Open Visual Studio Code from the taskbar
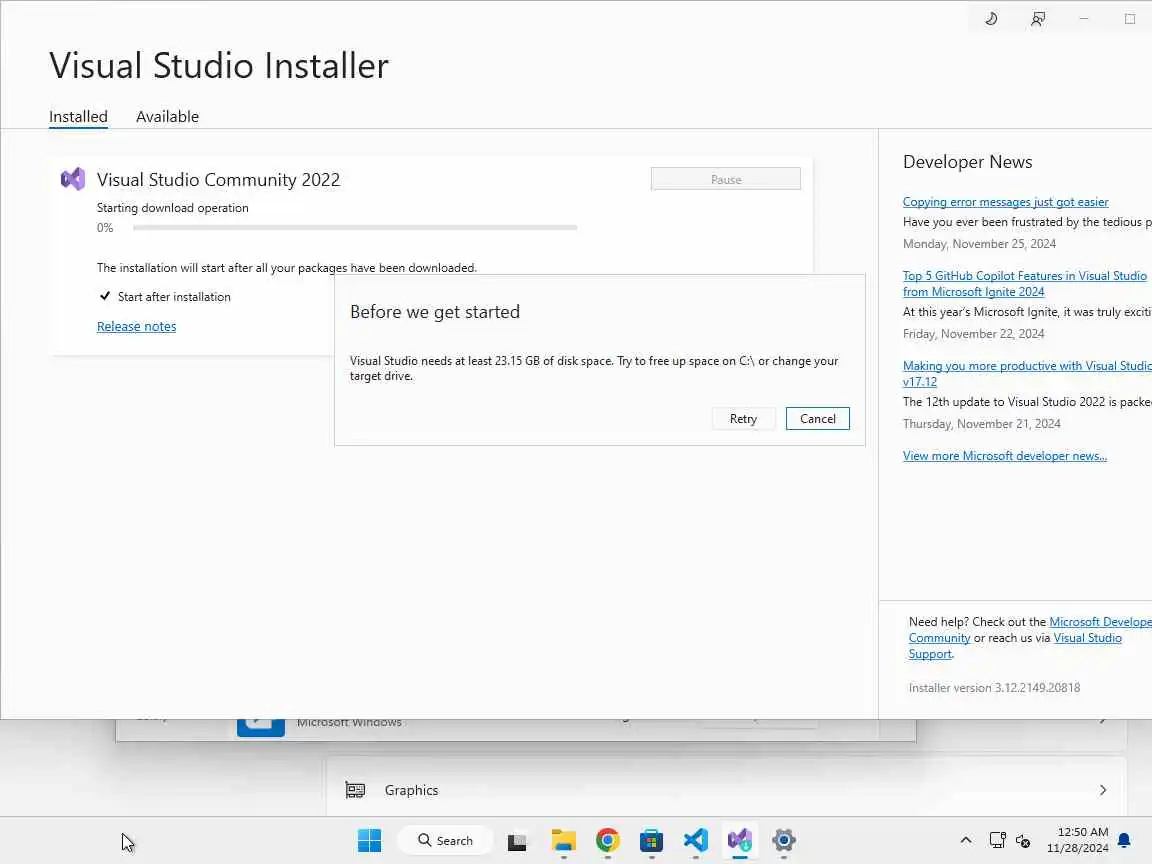Screen dimensions: 1152x864 coord(695,840)
